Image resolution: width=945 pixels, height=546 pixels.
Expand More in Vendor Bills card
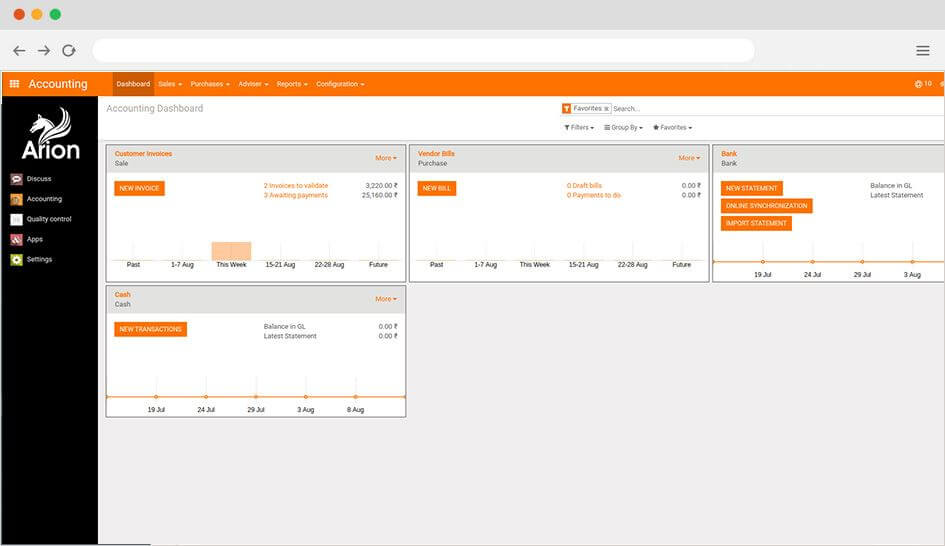(689, 158)
